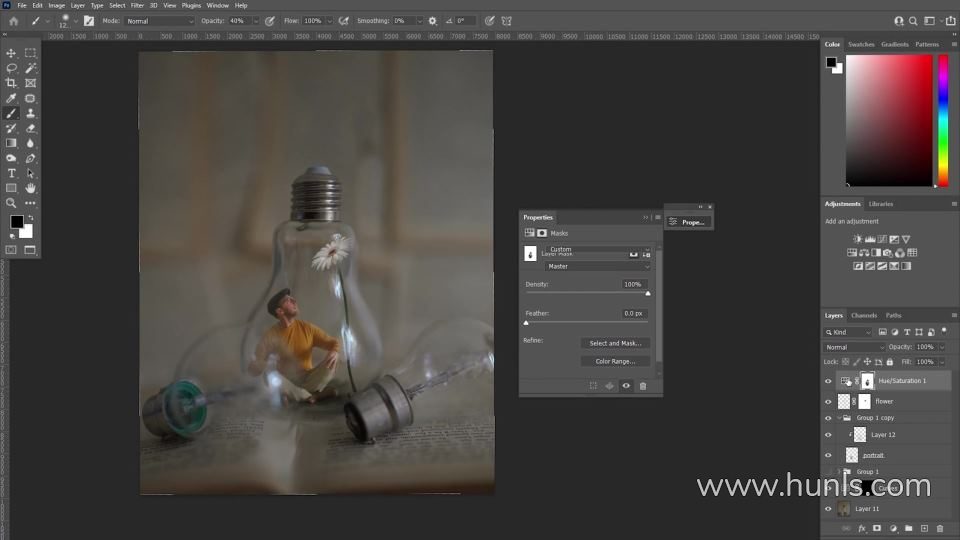960x540 pixels.
Task: Delete mask using Properties trash icon
Action: pos(643,386)
